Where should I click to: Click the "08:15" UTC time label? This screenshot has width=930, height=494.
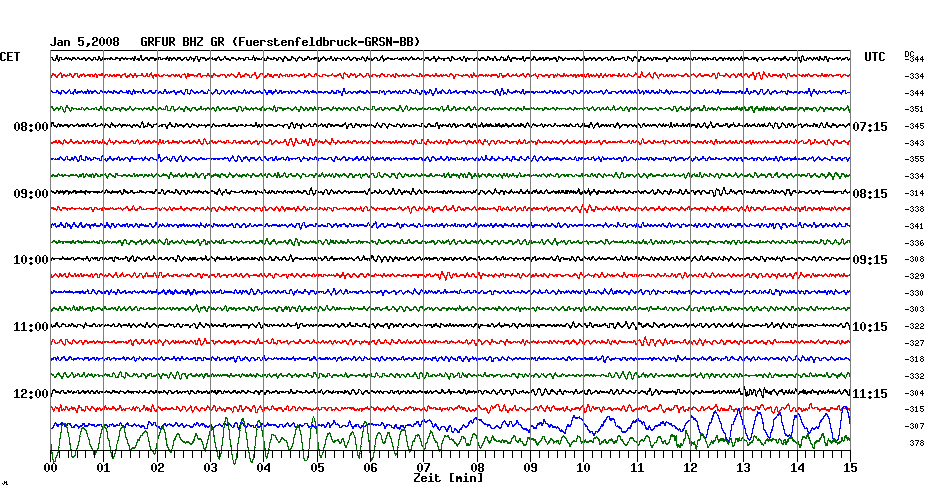point(870,194)
